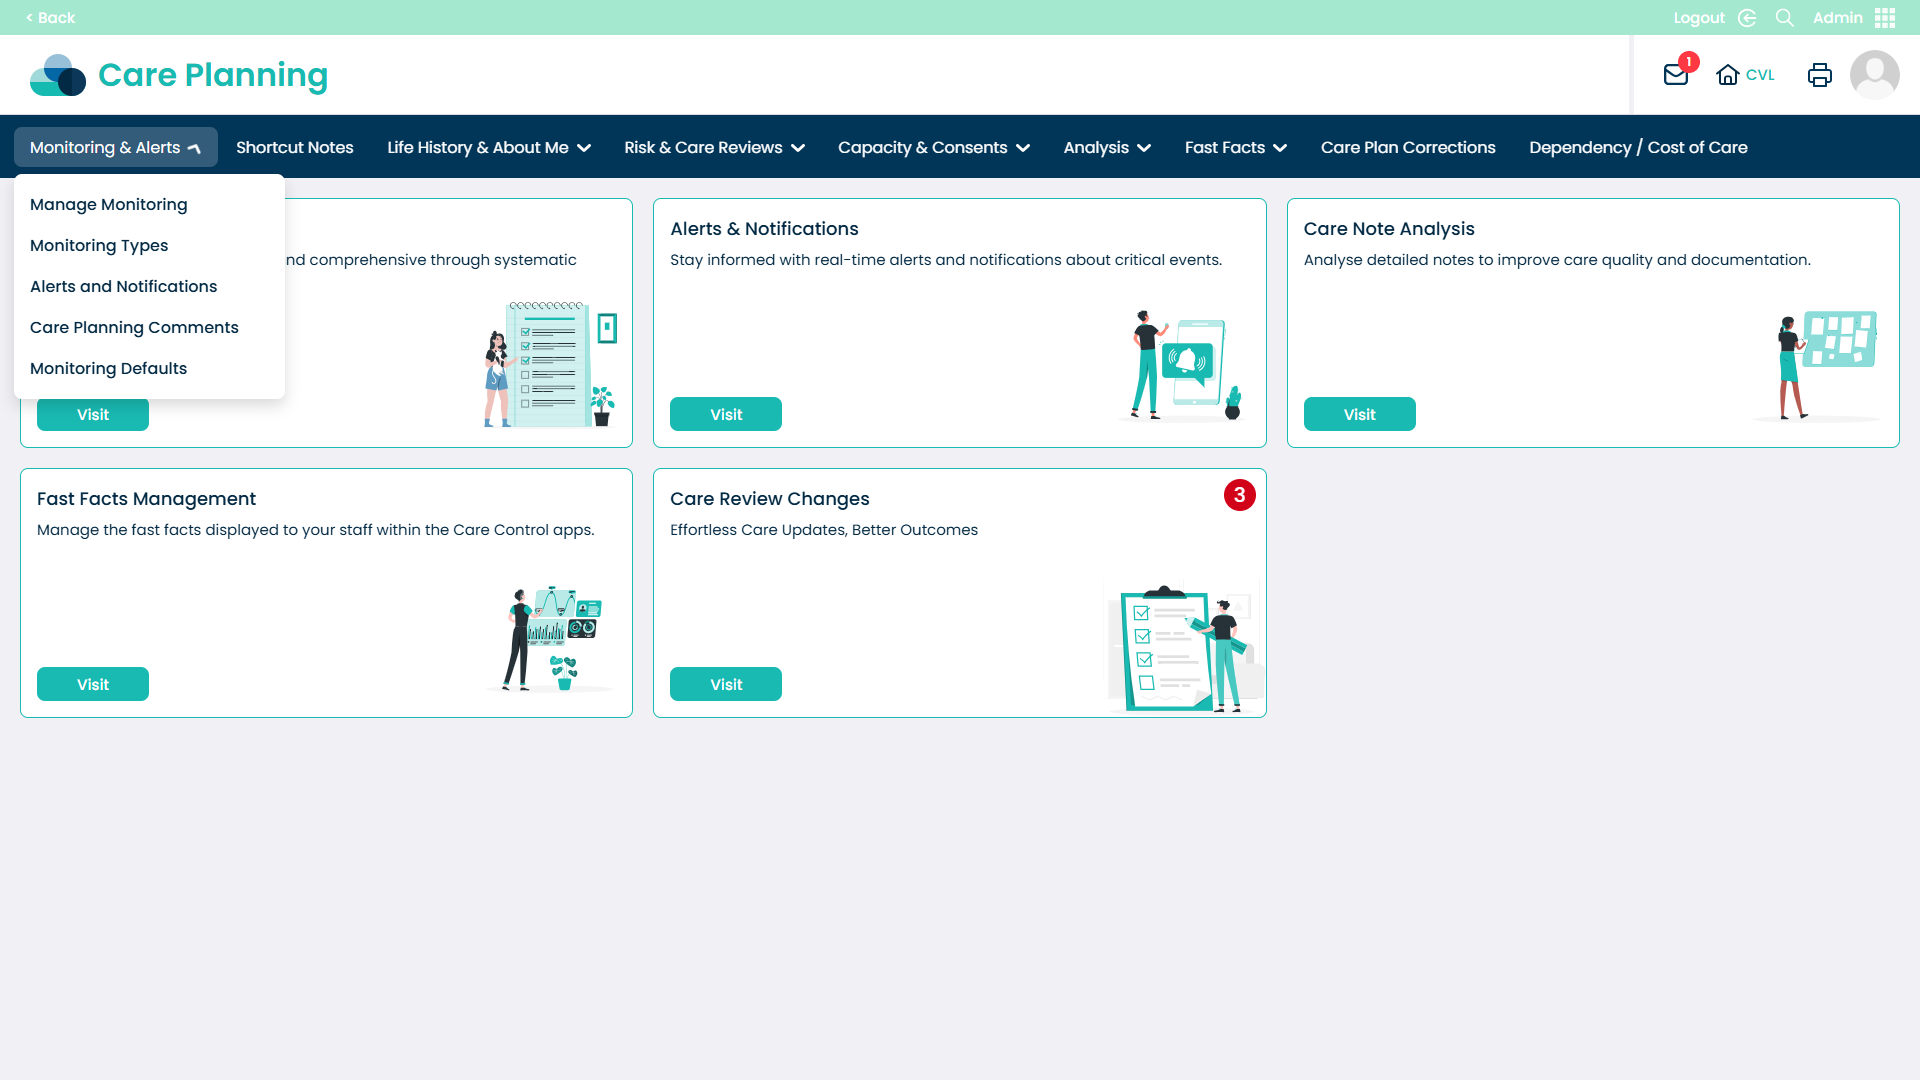Click the red badge on Care Review Changes

[1240, 494]
